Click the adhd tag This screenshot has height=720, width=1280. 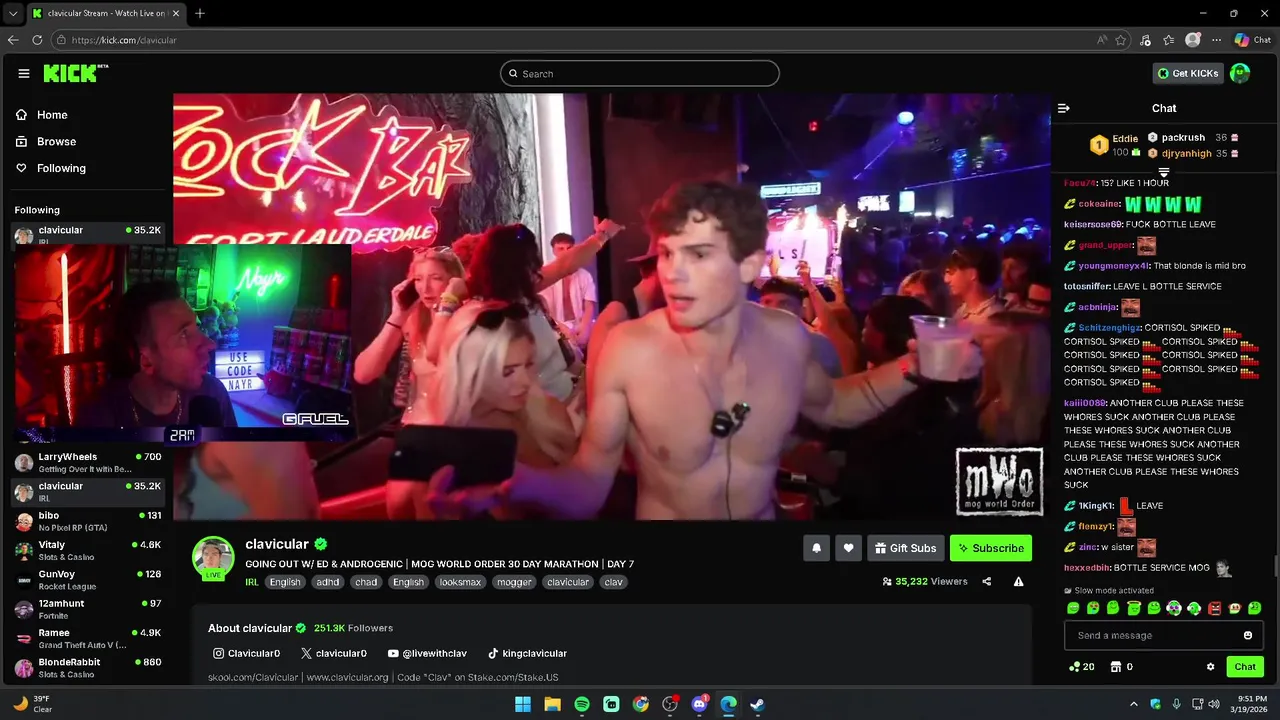327,582
